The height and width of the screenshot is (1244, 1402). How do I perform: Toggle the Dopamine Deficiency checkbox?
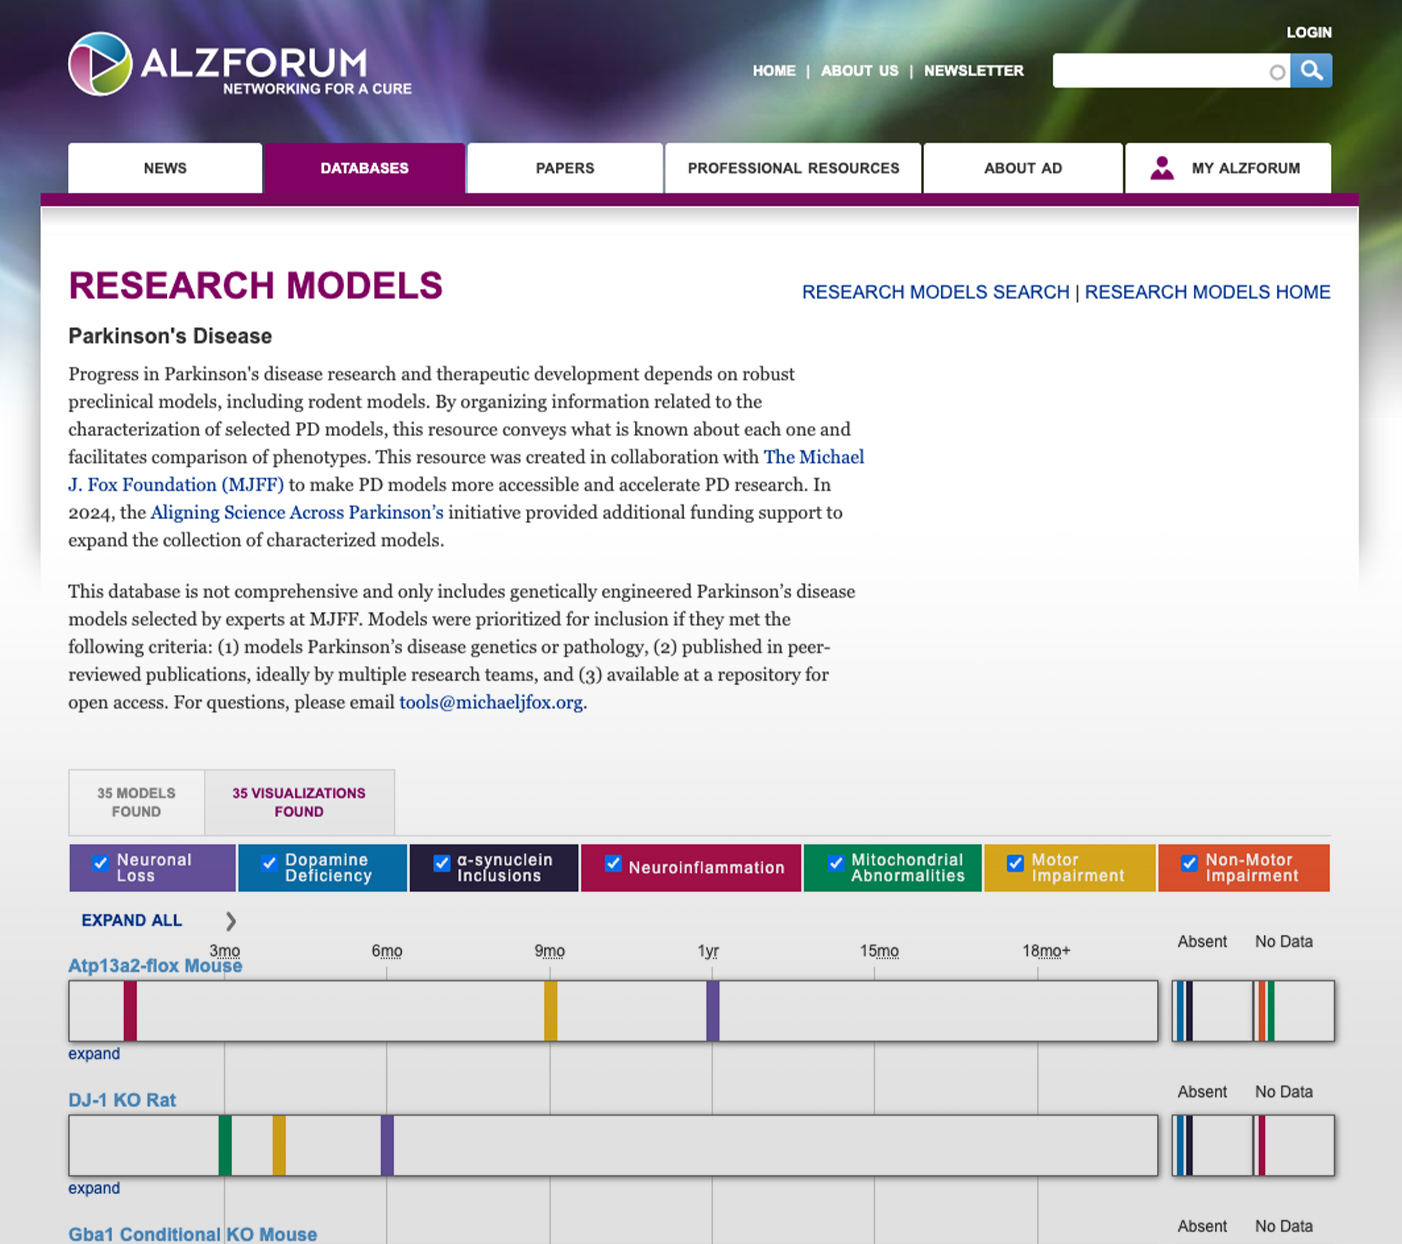pos(269,864)
